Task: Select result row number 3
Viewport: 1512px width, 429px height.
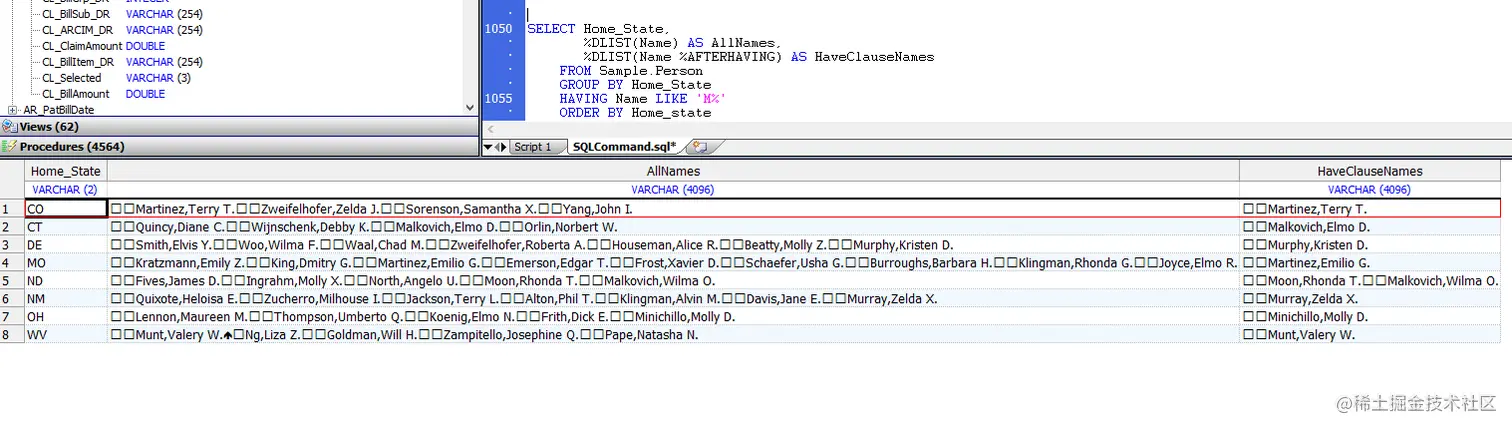Action: point(12,245)
